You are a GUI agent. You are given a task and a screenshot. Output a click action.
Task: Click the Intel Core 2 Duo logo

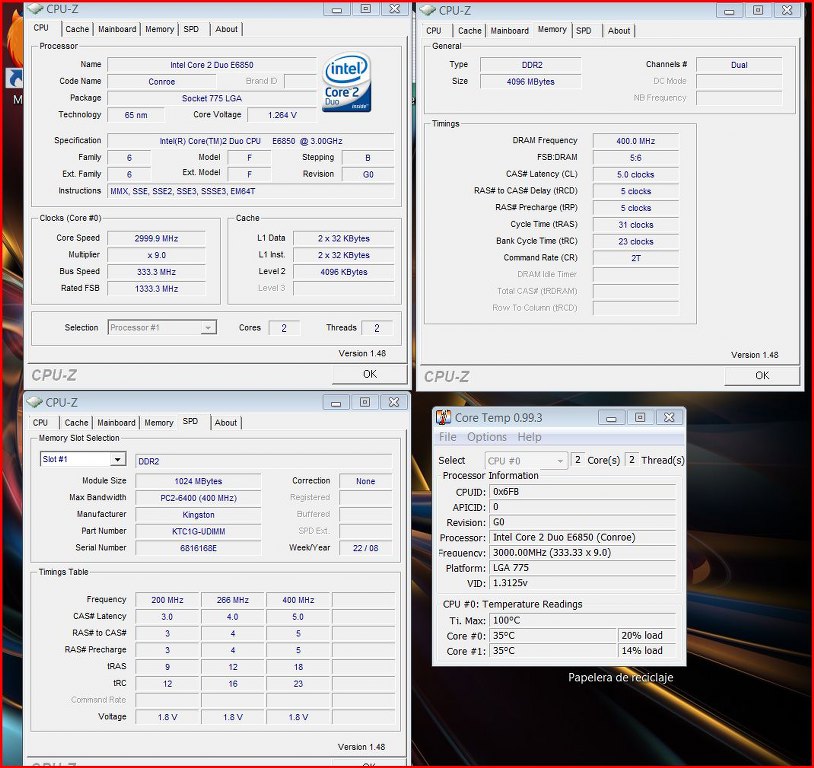347,83
